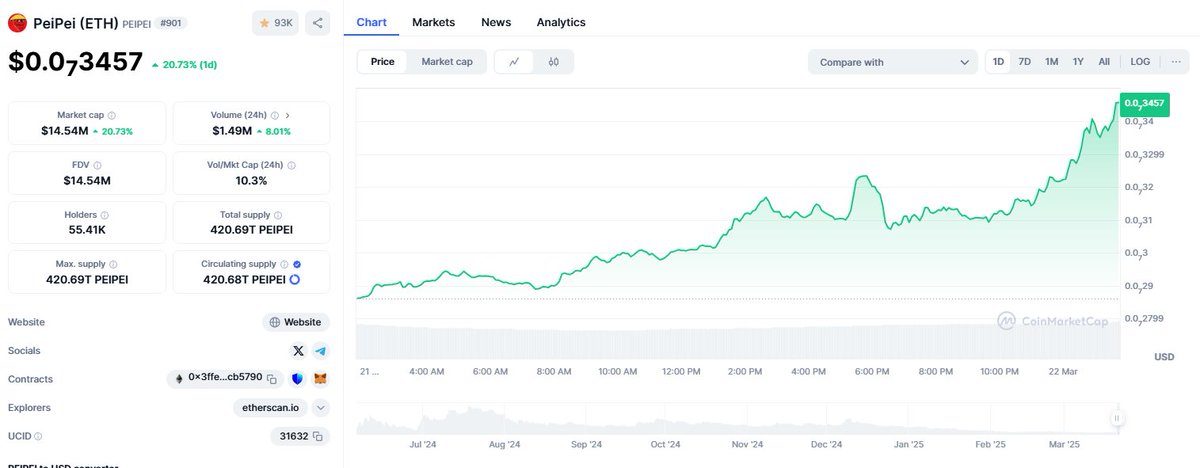Copy the contract address icon
1200x468 pixels.
click(271, 379)
